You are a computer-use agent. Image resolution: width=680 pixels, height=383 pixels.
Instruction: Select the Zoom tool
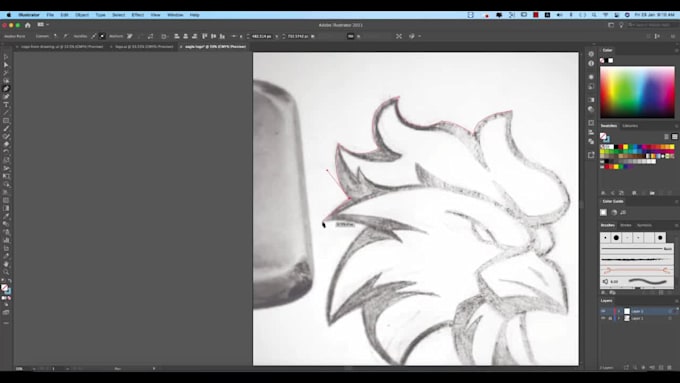click(x=6, y=272)
